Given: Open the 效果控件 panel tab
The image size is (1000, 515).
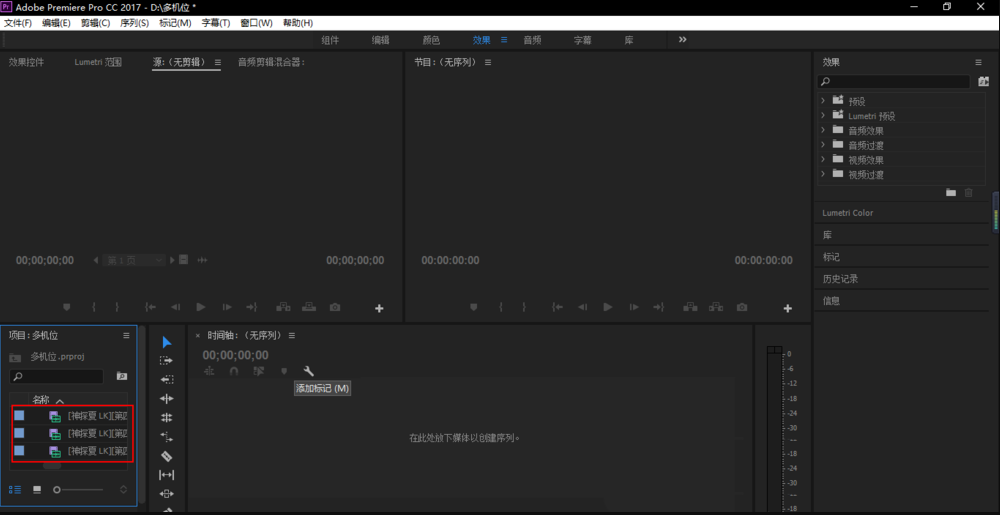Looking at the screenshot, I should click(x=26, y=62).
